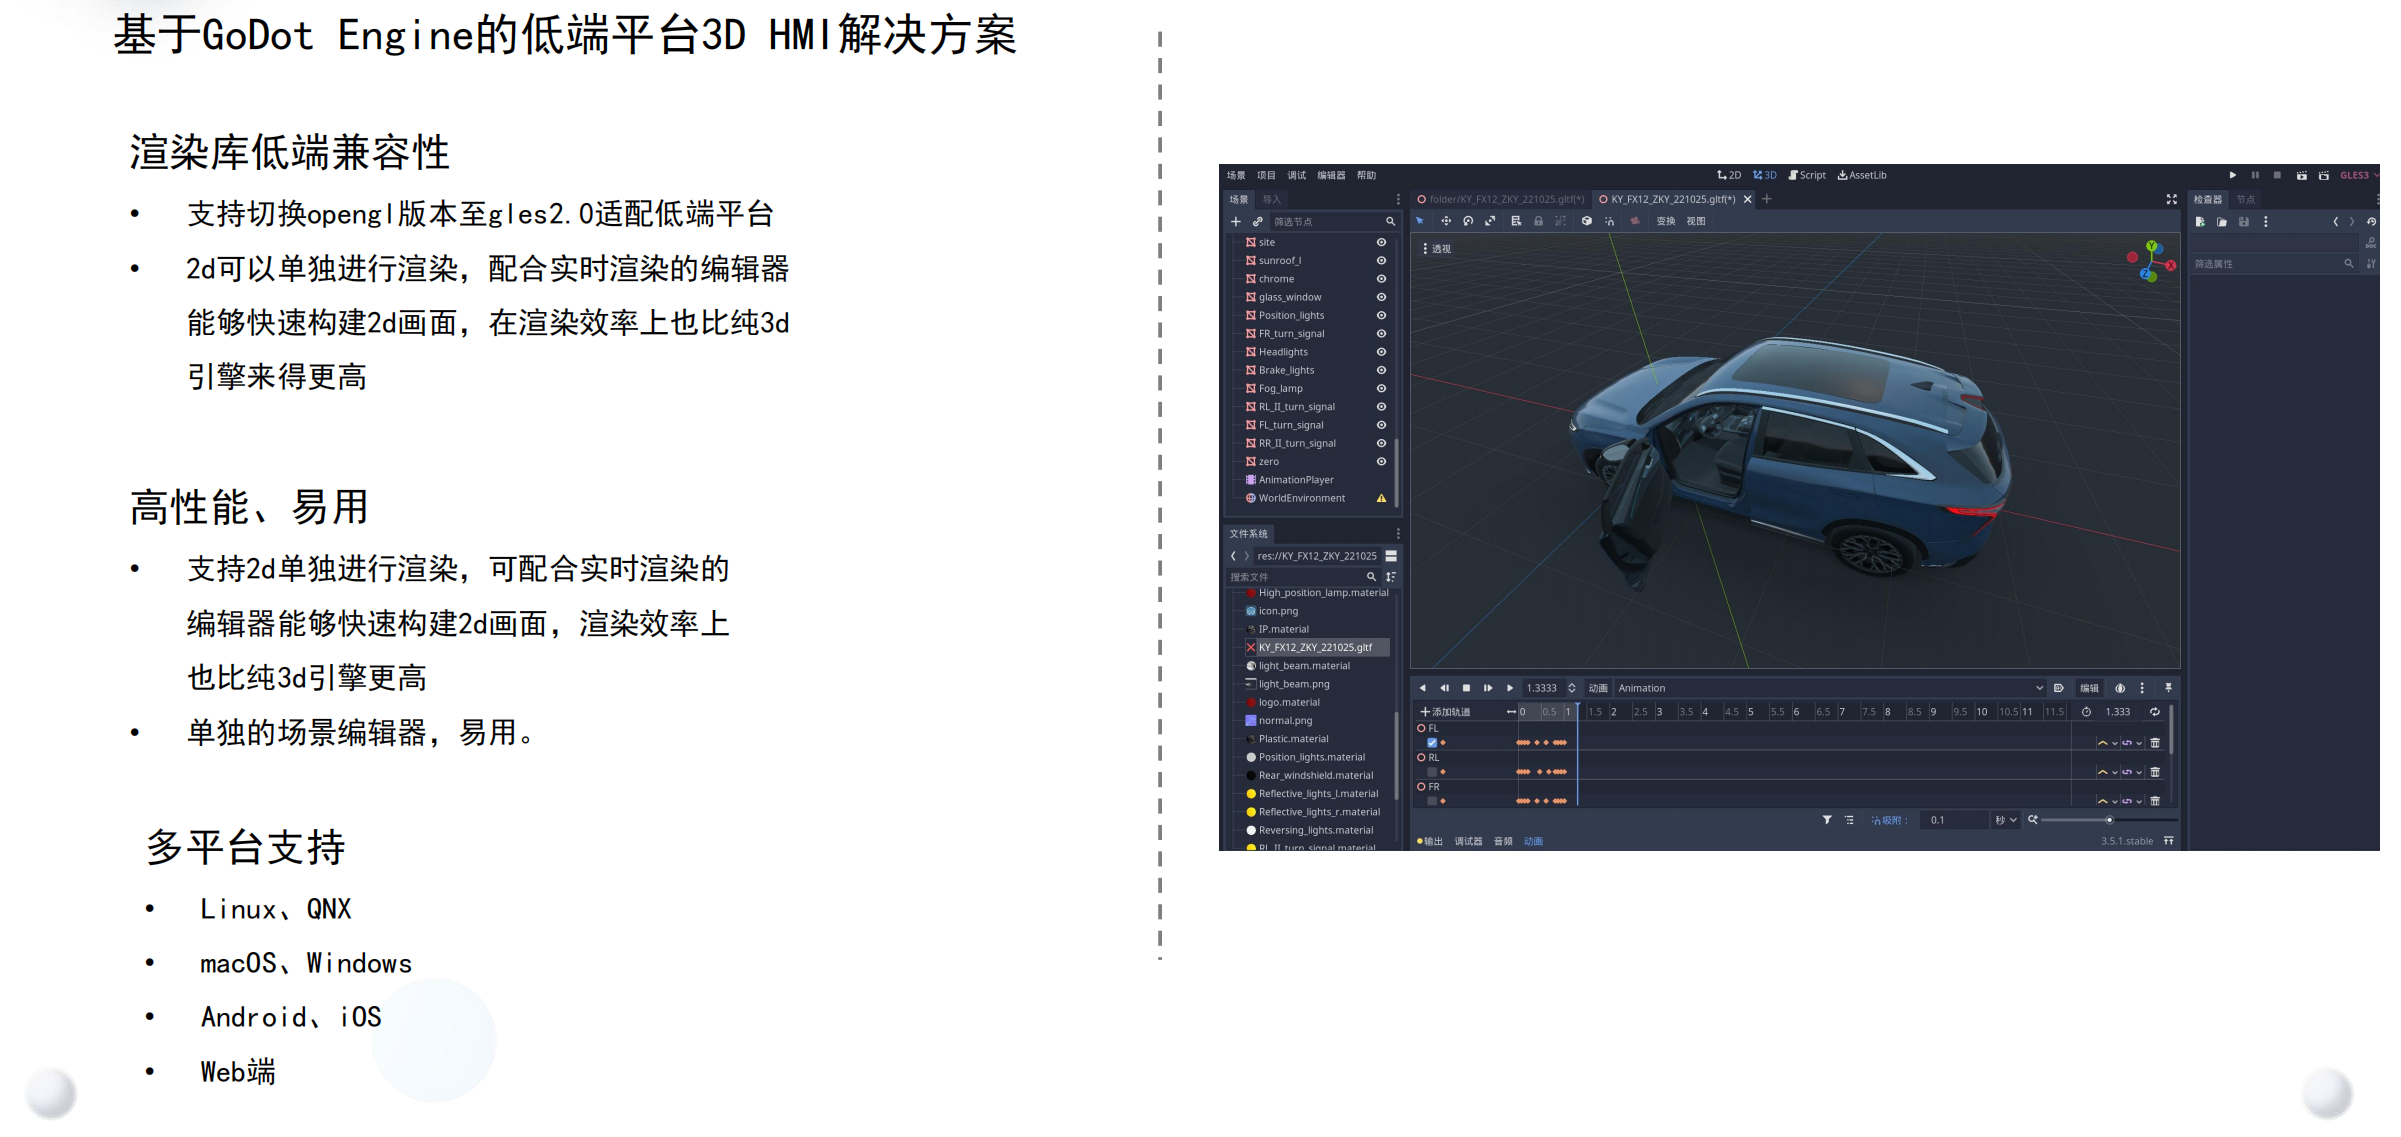Open the 编辑器 editor menu
This screenshot has width=2401, height=1137.
[1331, 175]
